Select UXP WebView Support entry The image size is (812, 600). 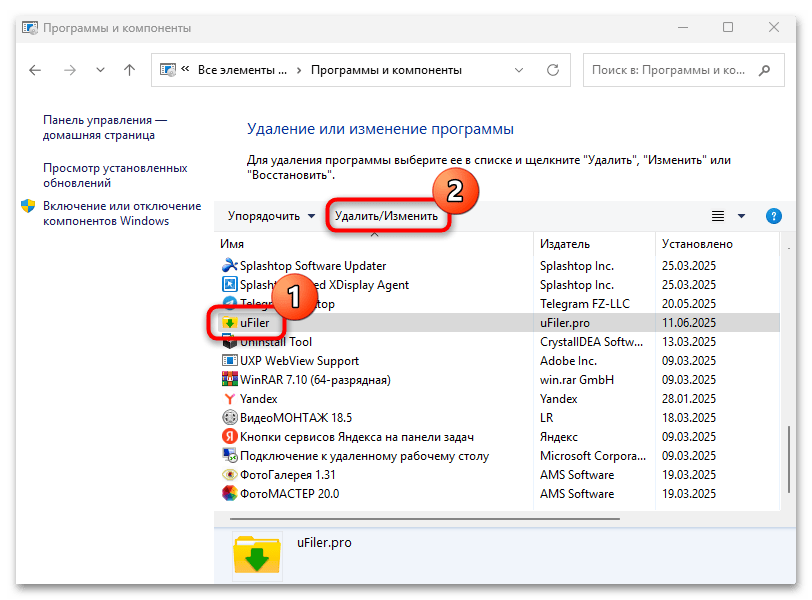pyautogui.click(x=299, y=360)
